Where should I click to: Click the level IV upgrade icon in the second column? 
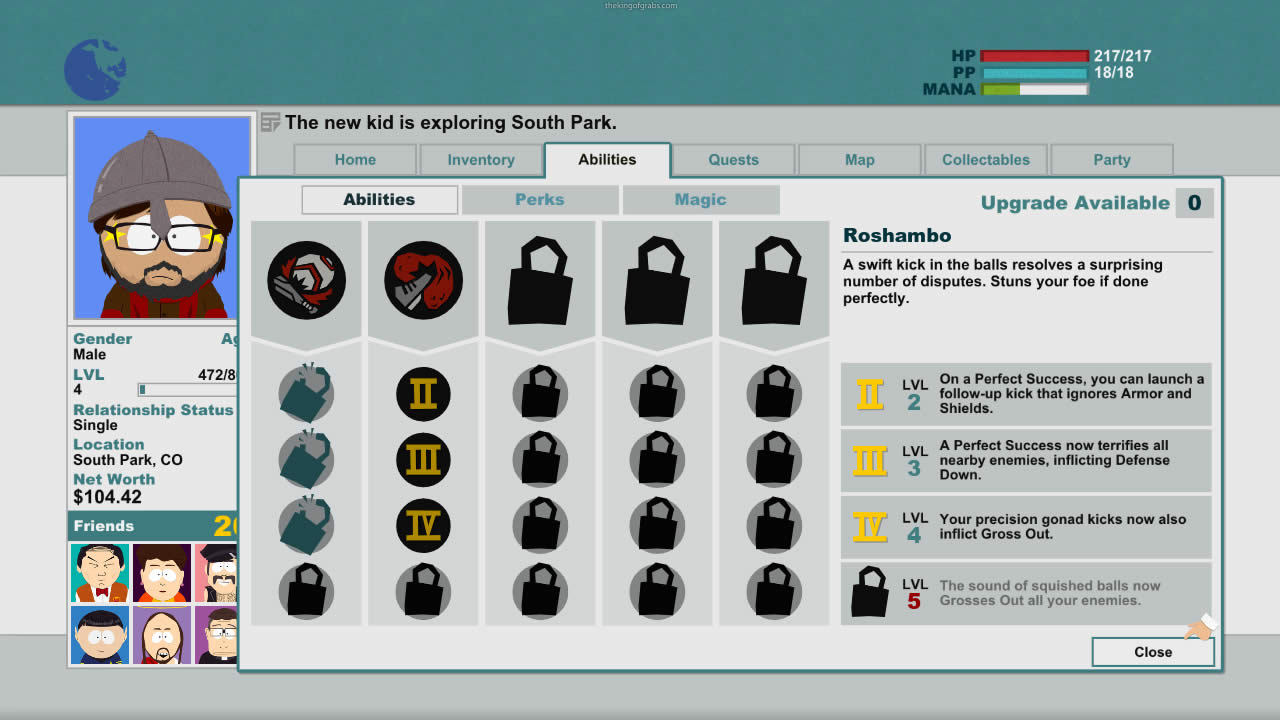coord(423,526)
